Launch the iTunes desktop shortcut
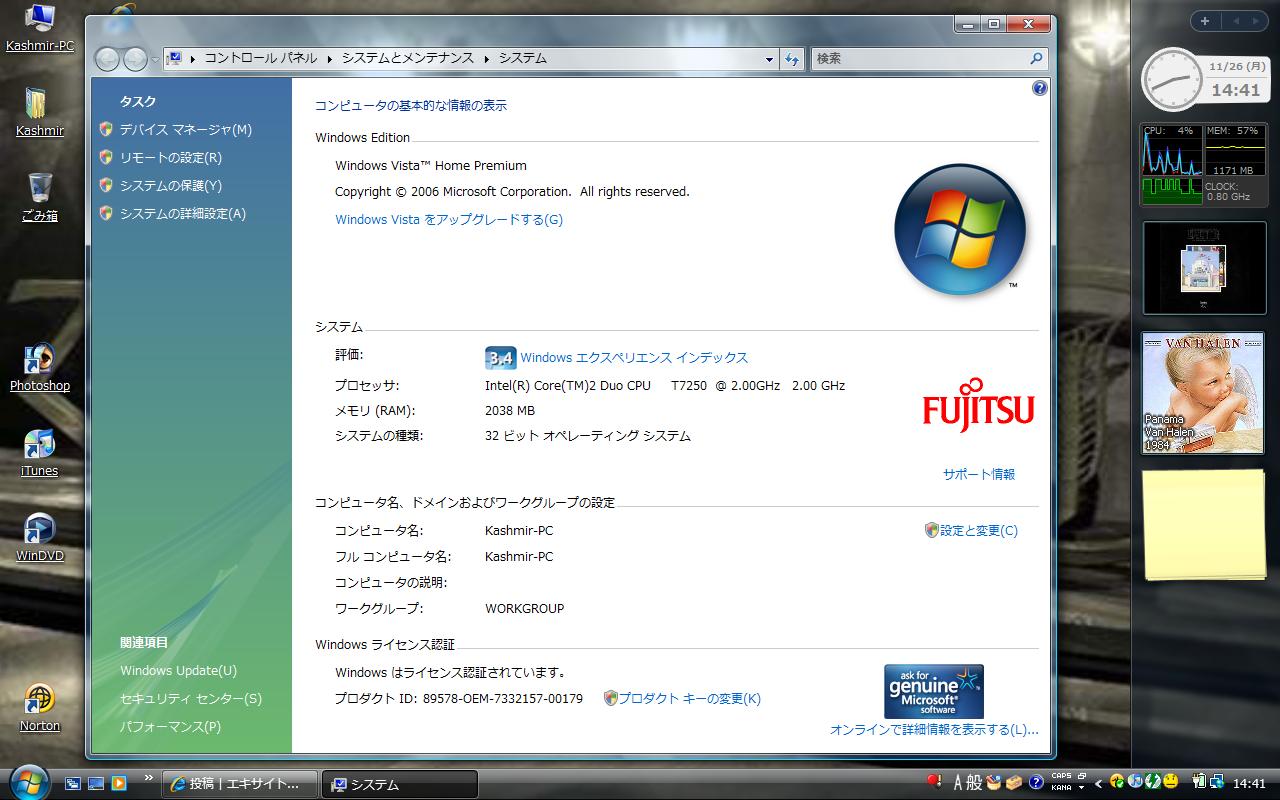 tap(40, 453)
